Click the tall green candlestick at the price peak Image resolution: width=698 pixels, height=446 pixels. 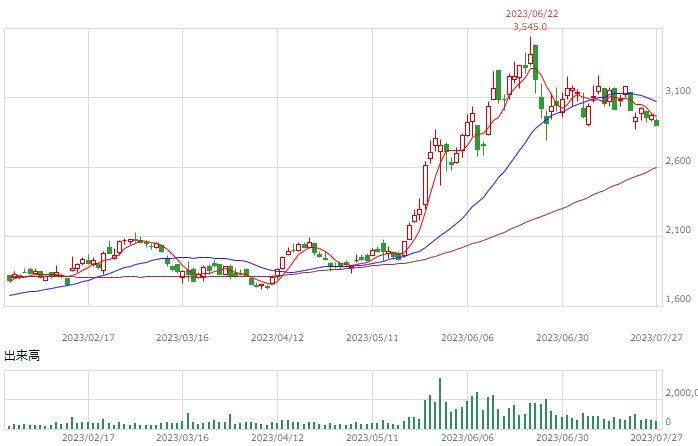536,62
